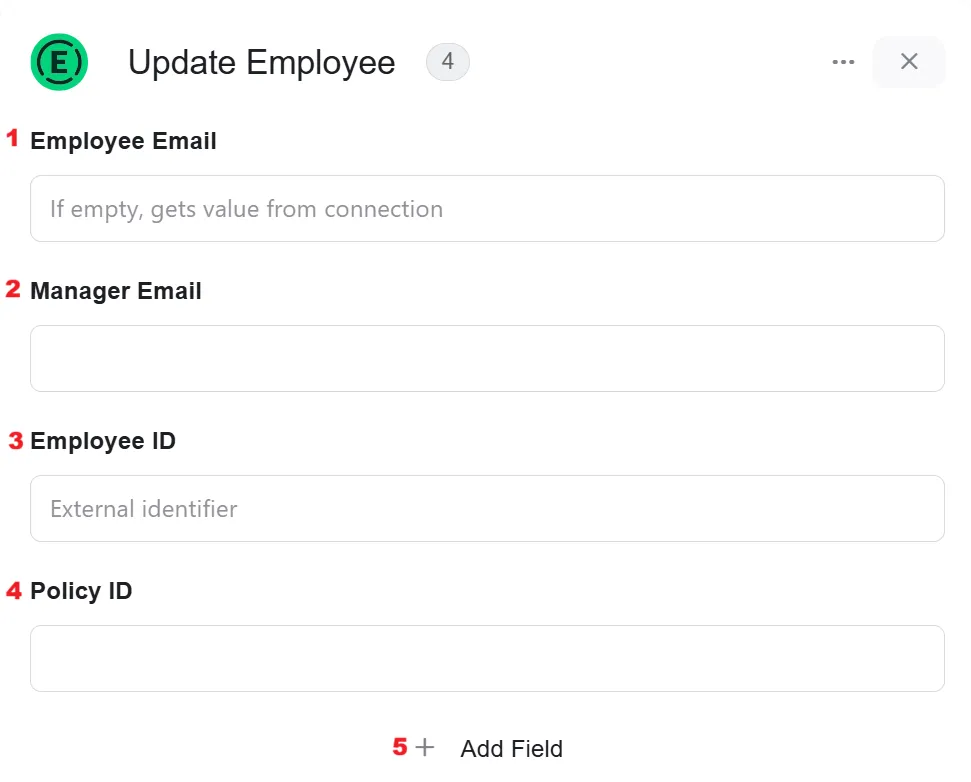971x782 pixels.
Task: Click the red number 4 annotation marker
Action: [14, 591]
